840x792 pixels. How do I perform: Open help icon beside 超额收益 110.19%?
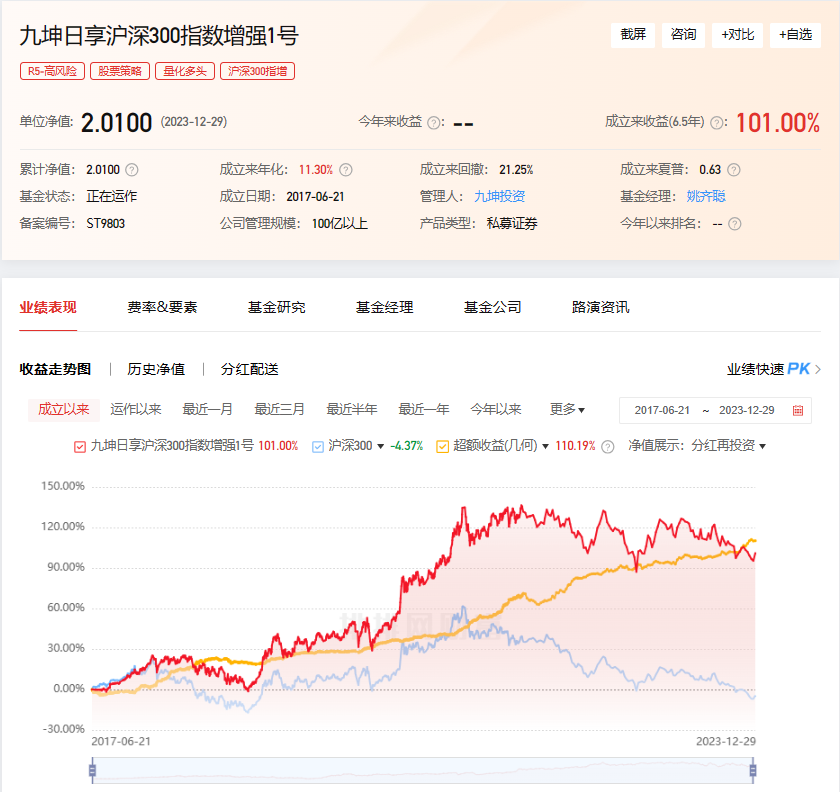(x=608, y=446)
